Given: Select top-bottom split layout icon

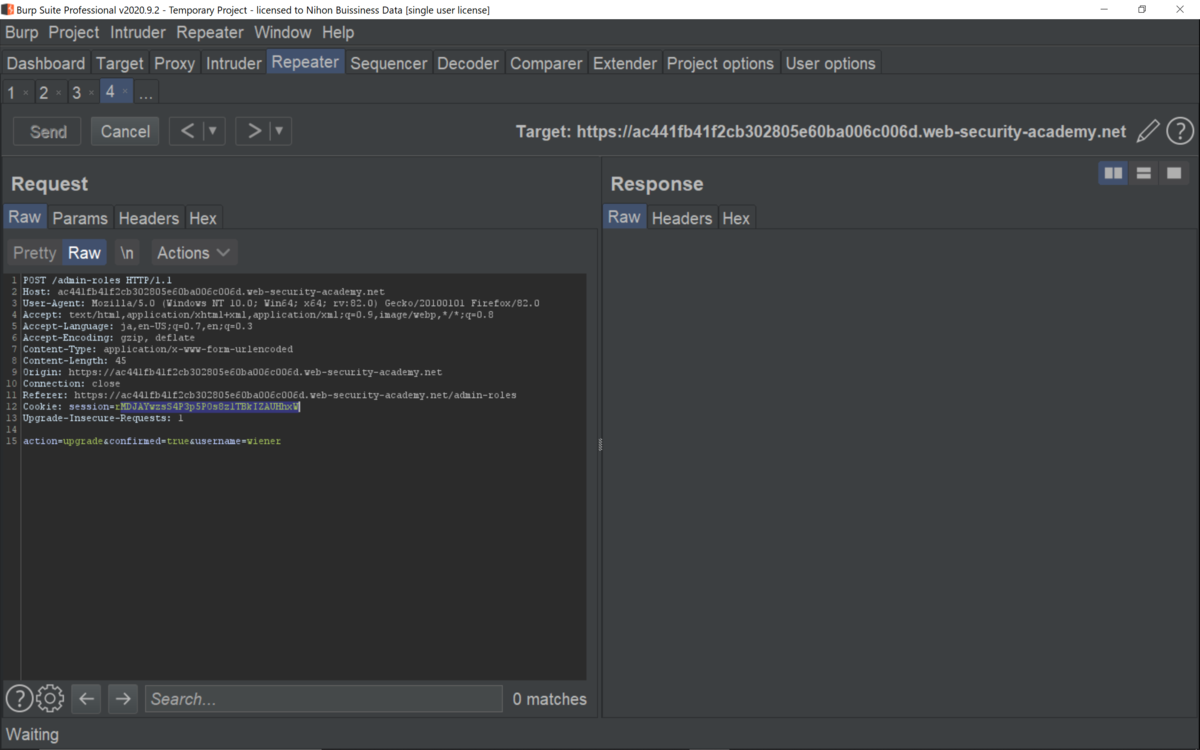Looking at the screenshot, I should click(1143, 173).
